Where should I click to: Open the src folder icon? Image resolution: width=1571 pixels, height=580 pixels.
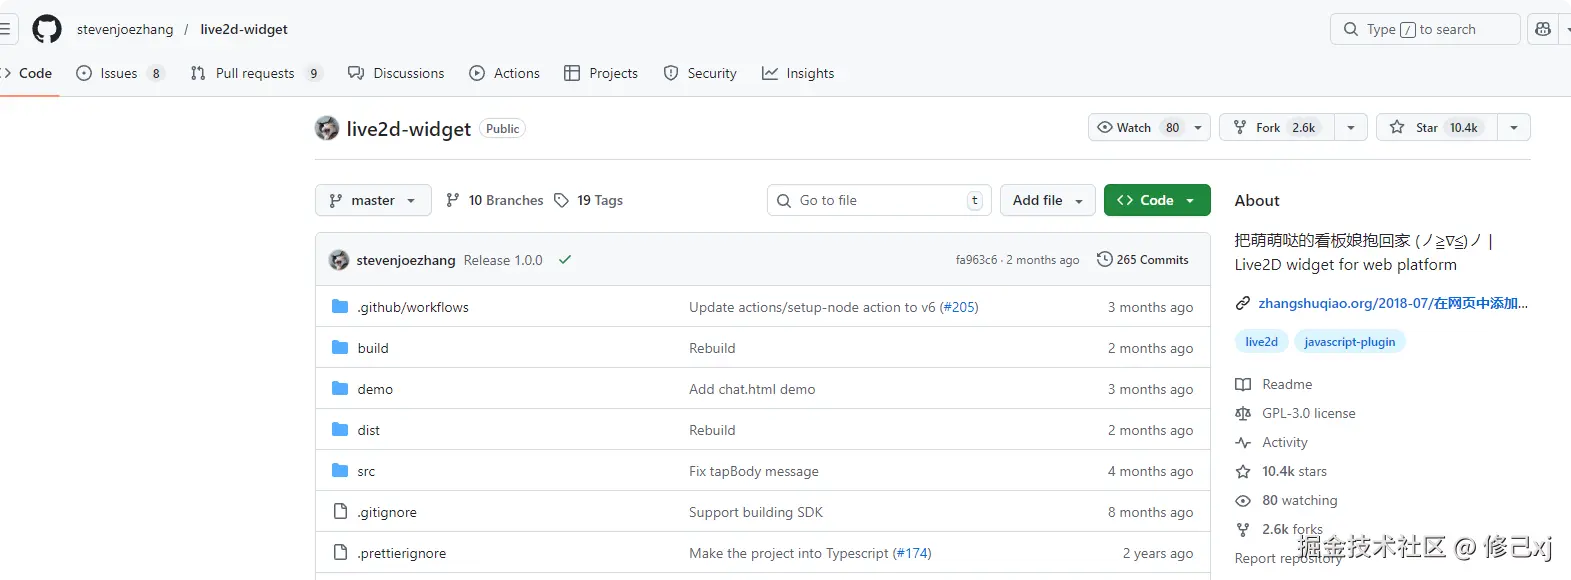click(340, 471)
